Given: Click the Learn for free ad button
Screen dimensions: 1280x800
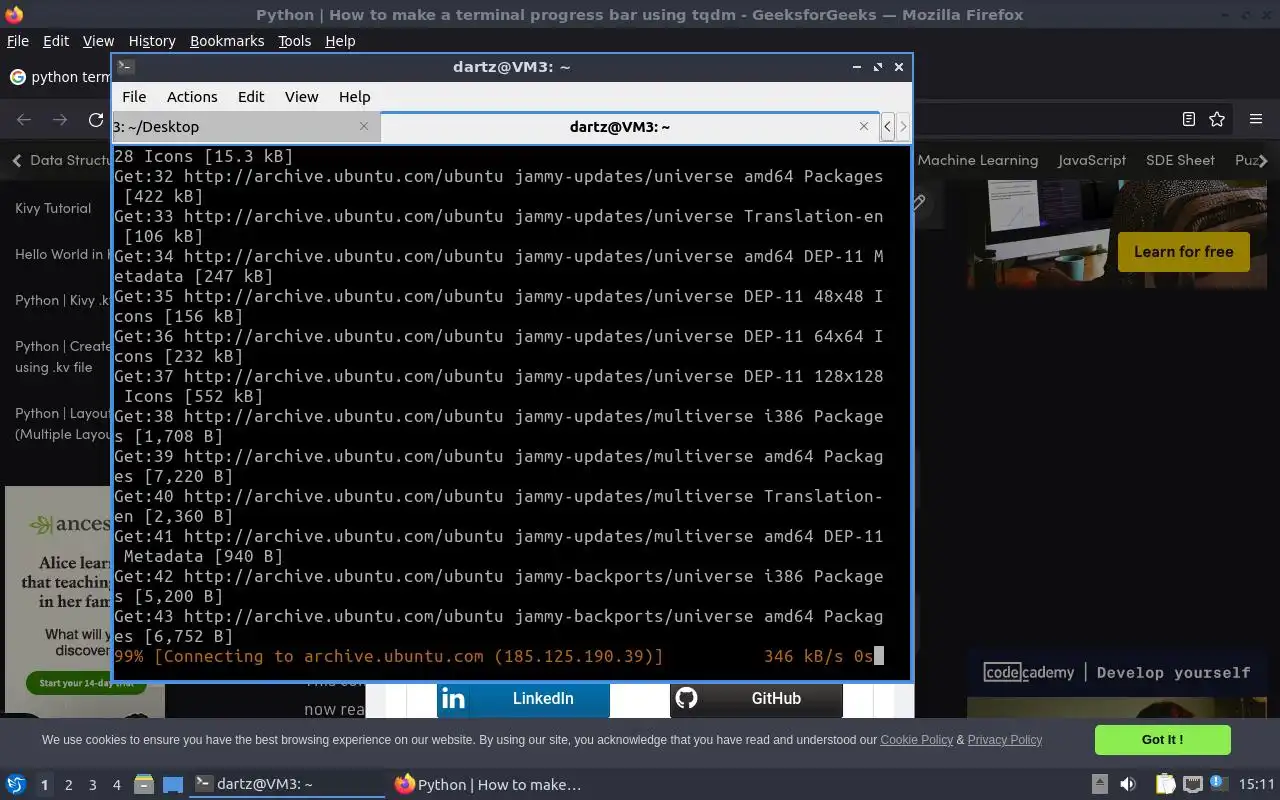Looking at the screenshot, I should [1183, 252].
